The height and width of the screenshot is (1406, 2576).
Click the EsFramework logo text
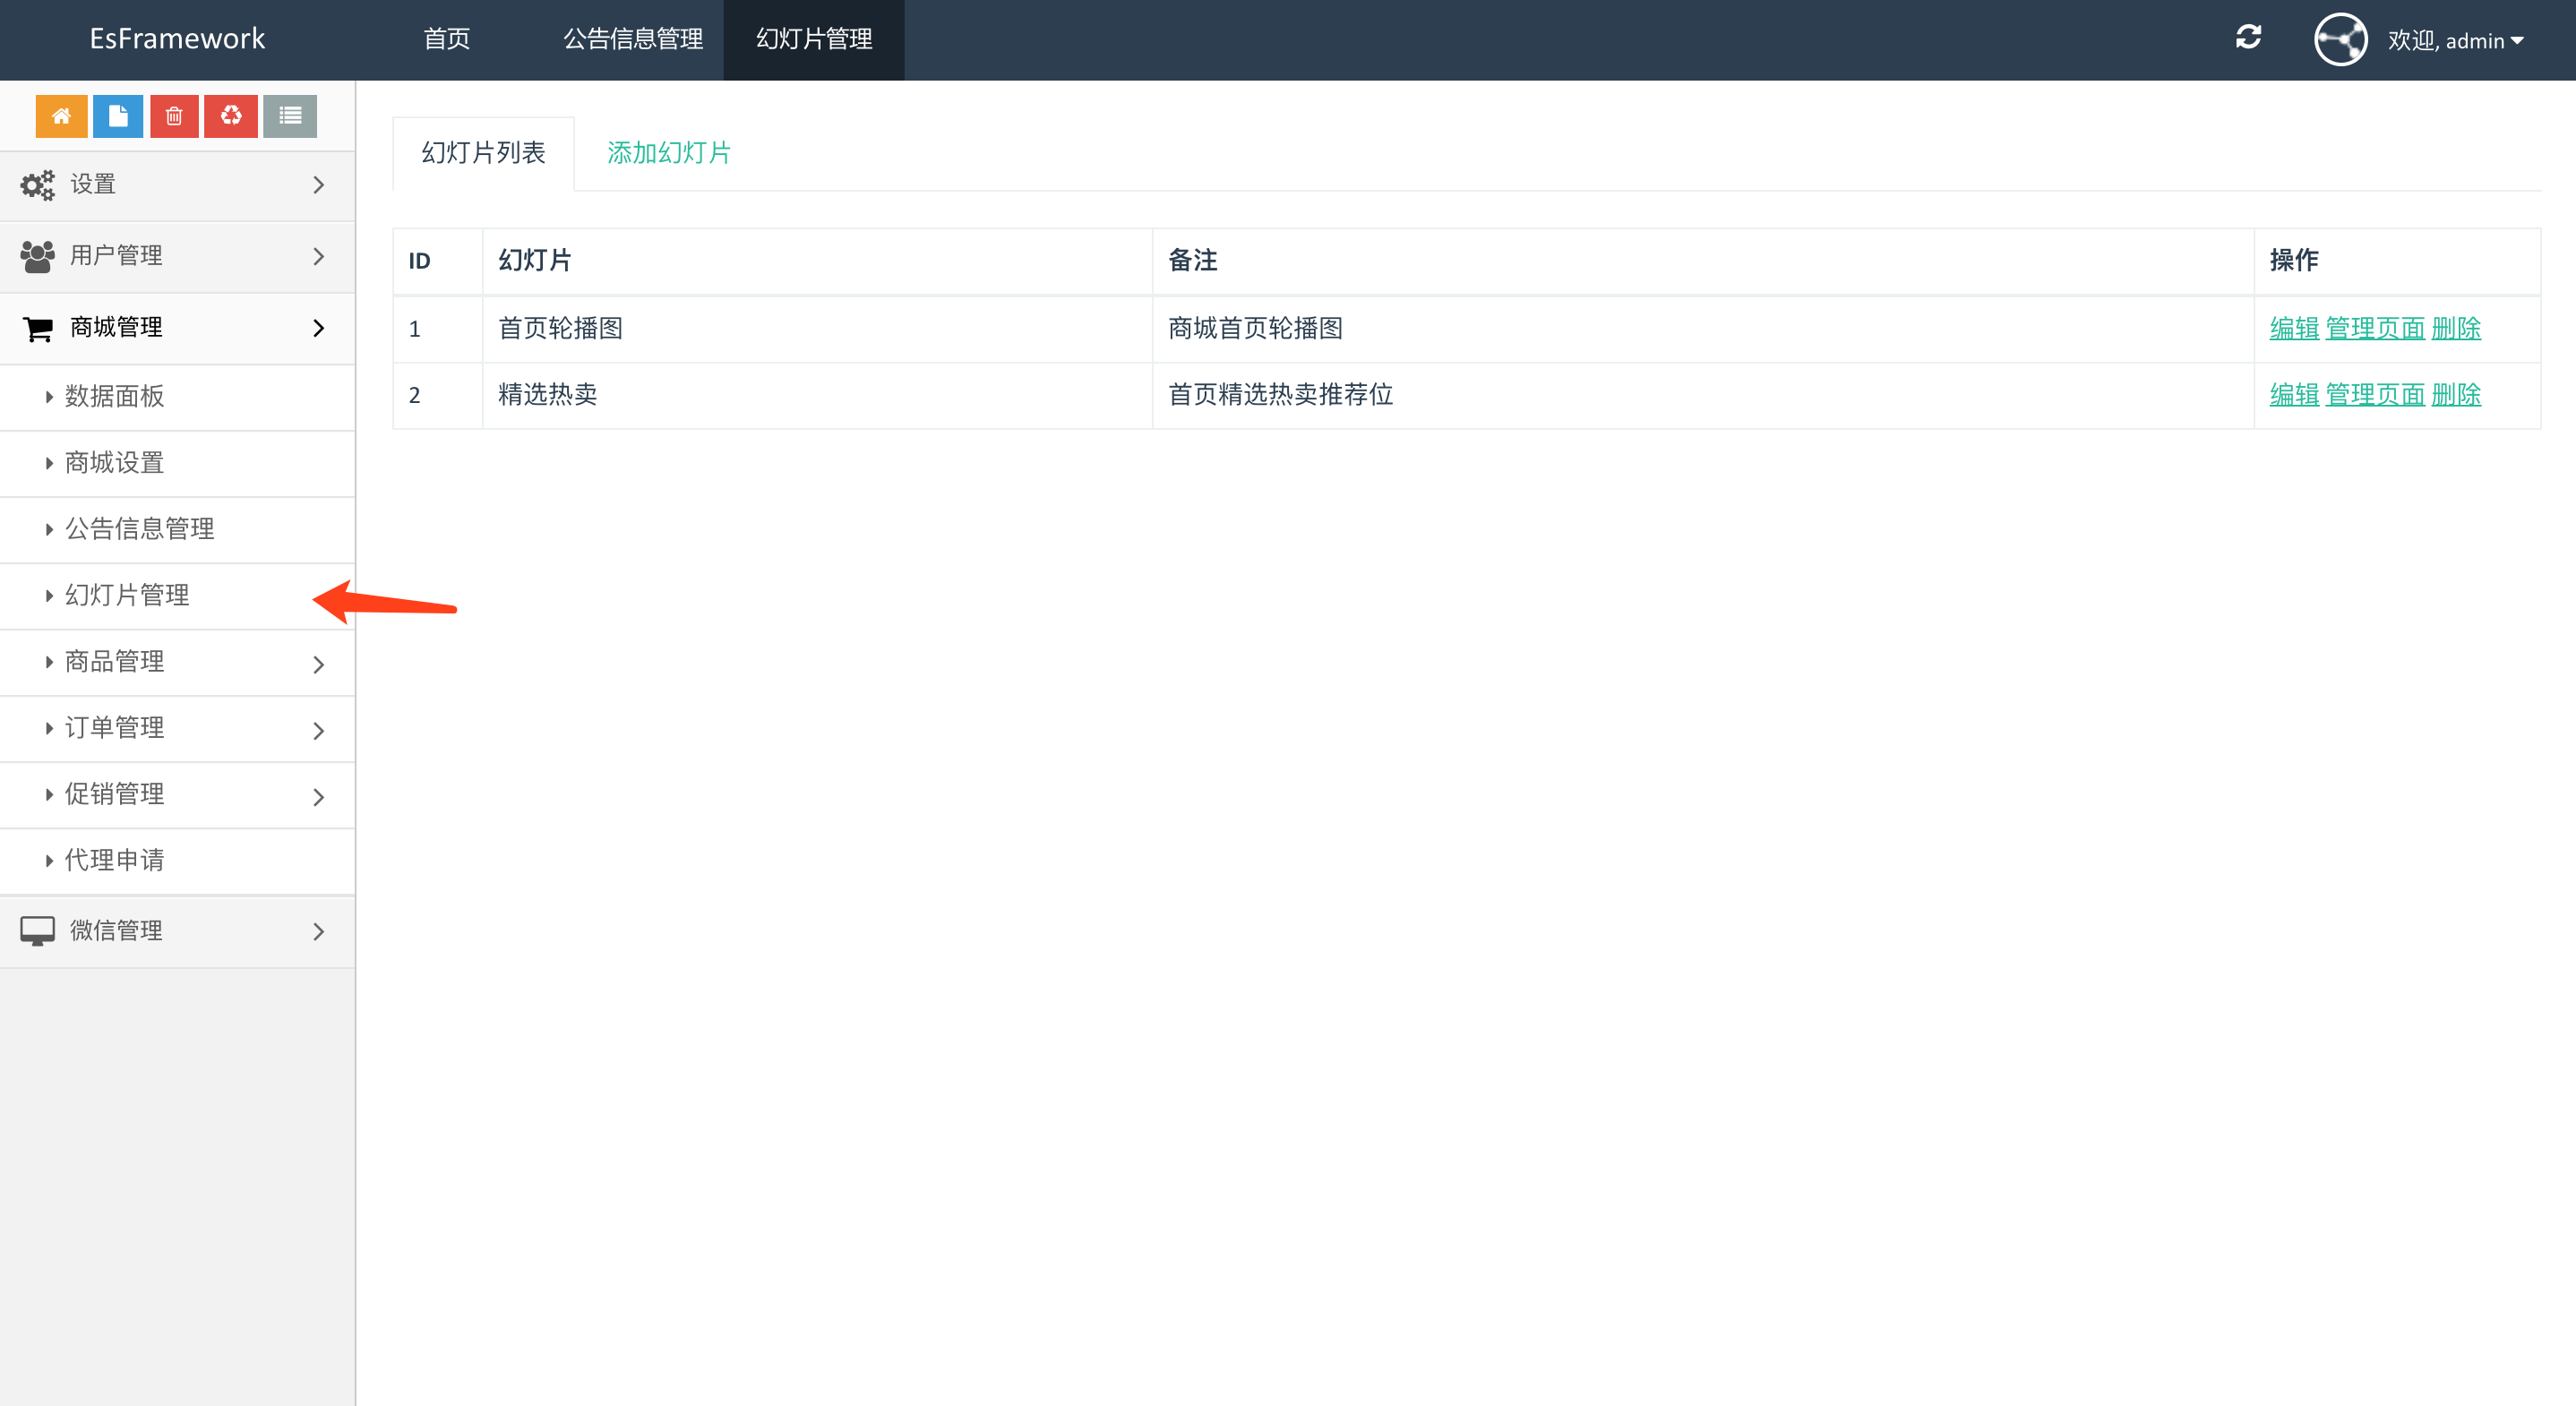pyautogui.click(x=177, y=39)
